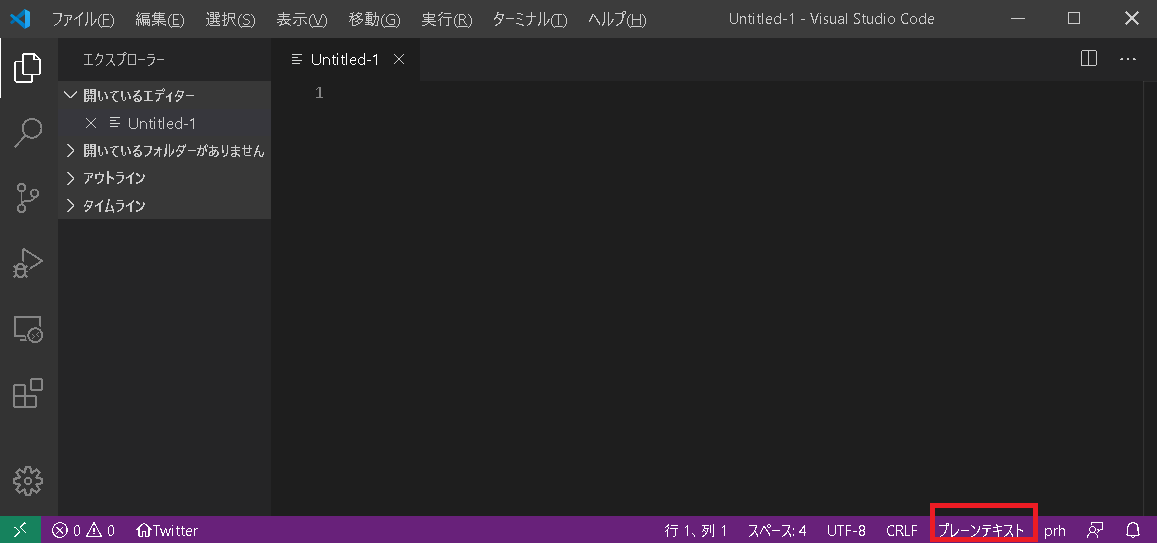Screen dimensions: 1157x543
Task: Open the 編集 menu
Action: point(159,19)
